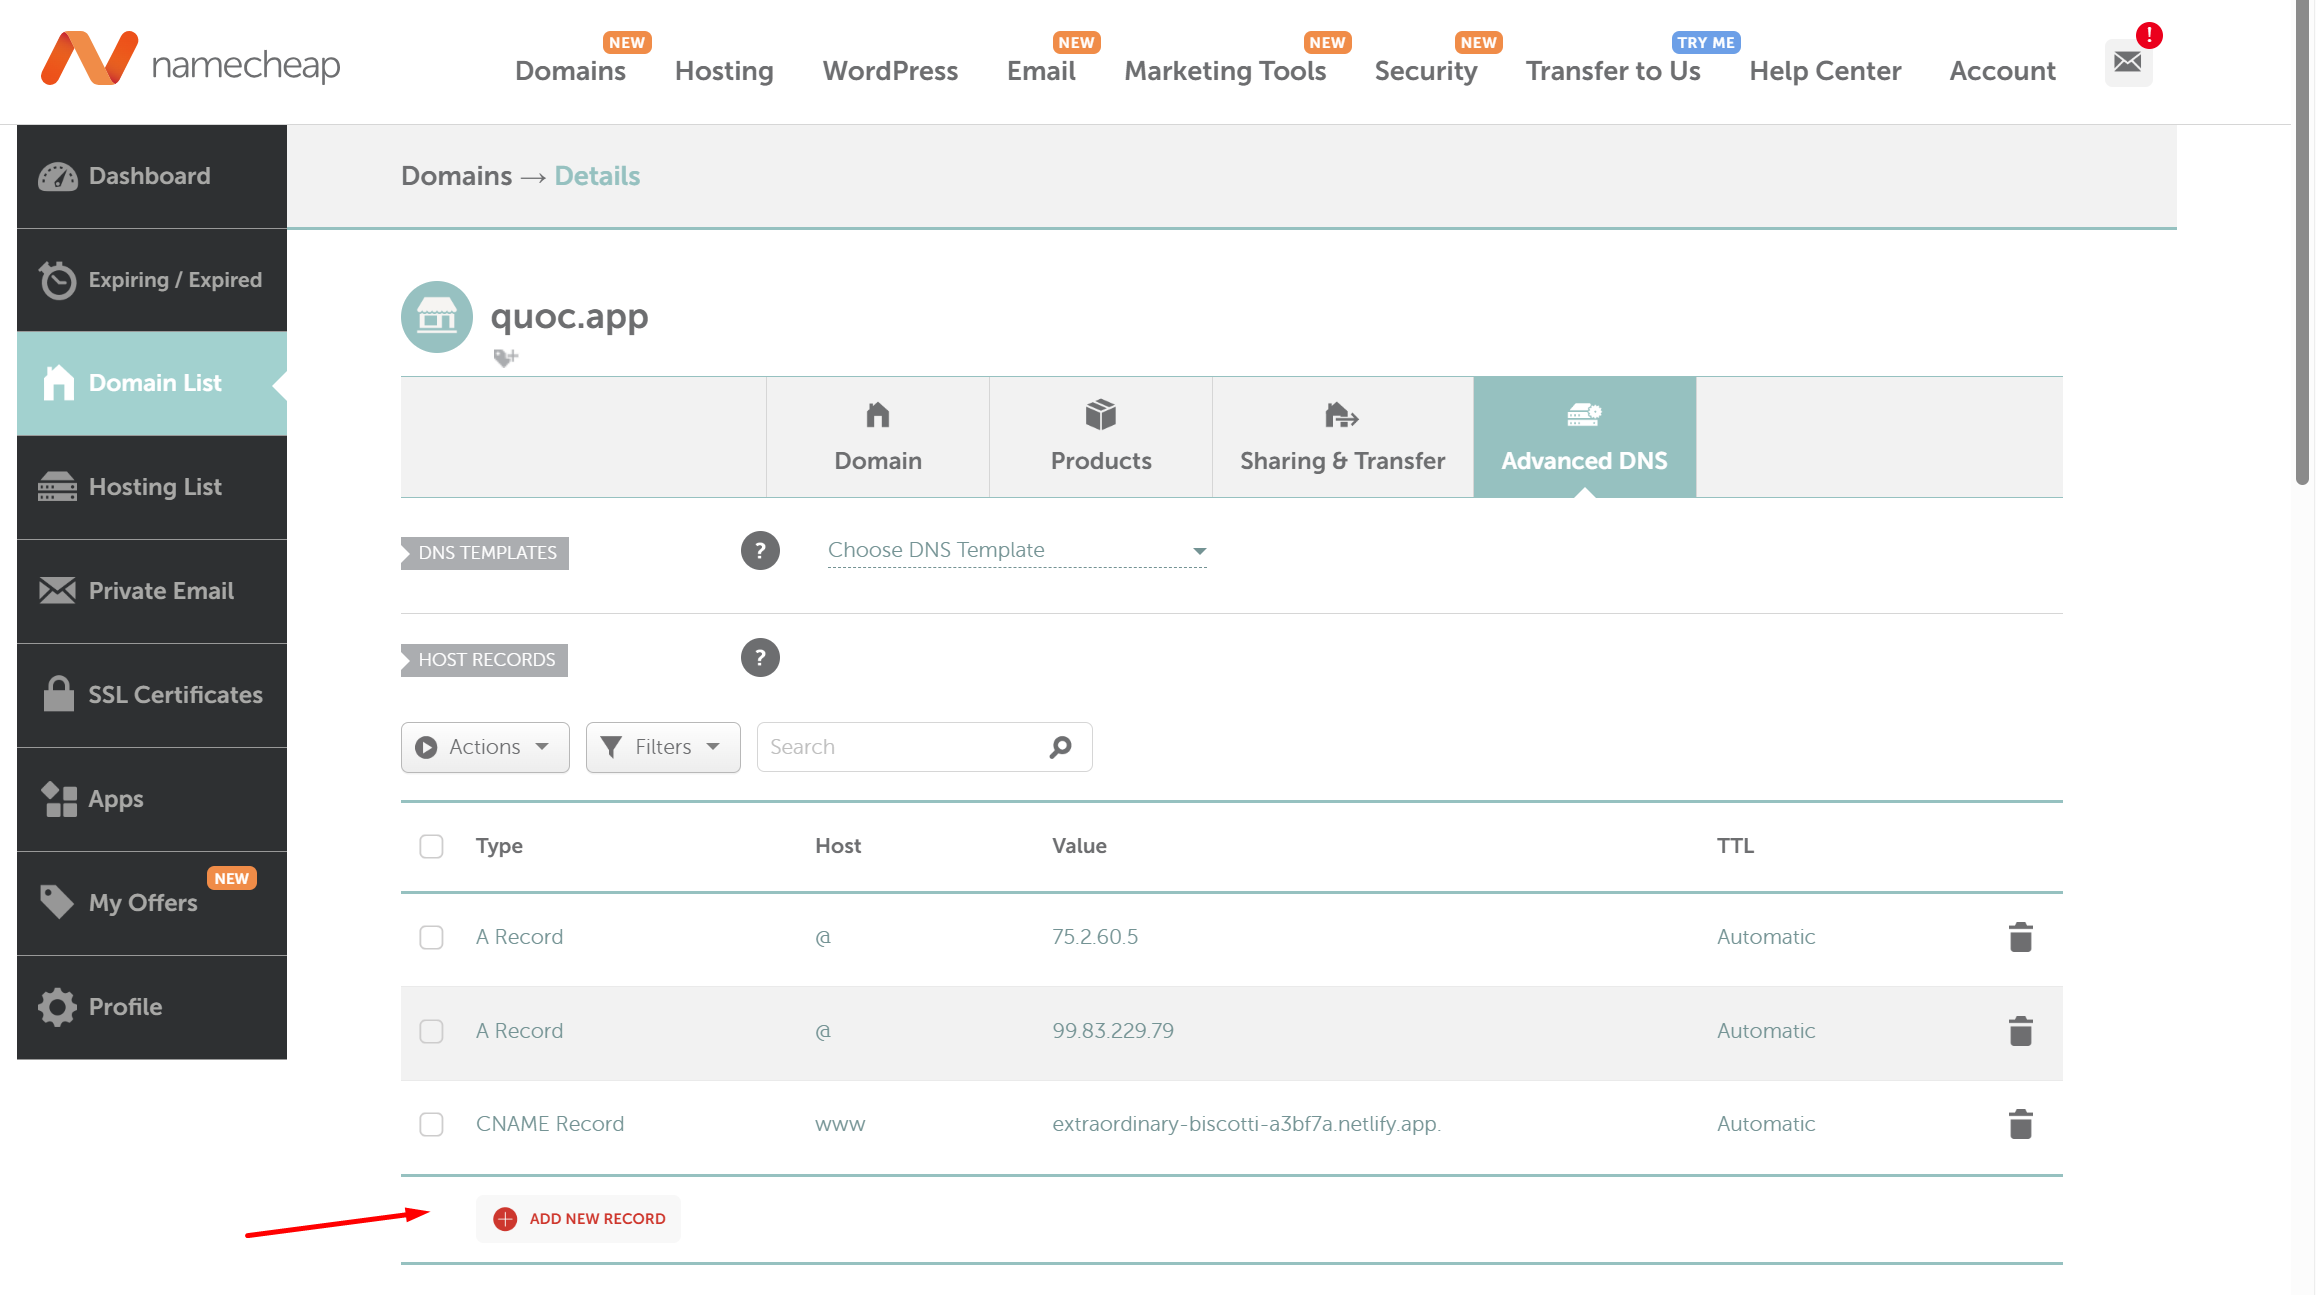The width and height of the screenshot is (2318, 1295).
Task: Delete the 75.2.60.5 A Record
Action: (2020, 937)
